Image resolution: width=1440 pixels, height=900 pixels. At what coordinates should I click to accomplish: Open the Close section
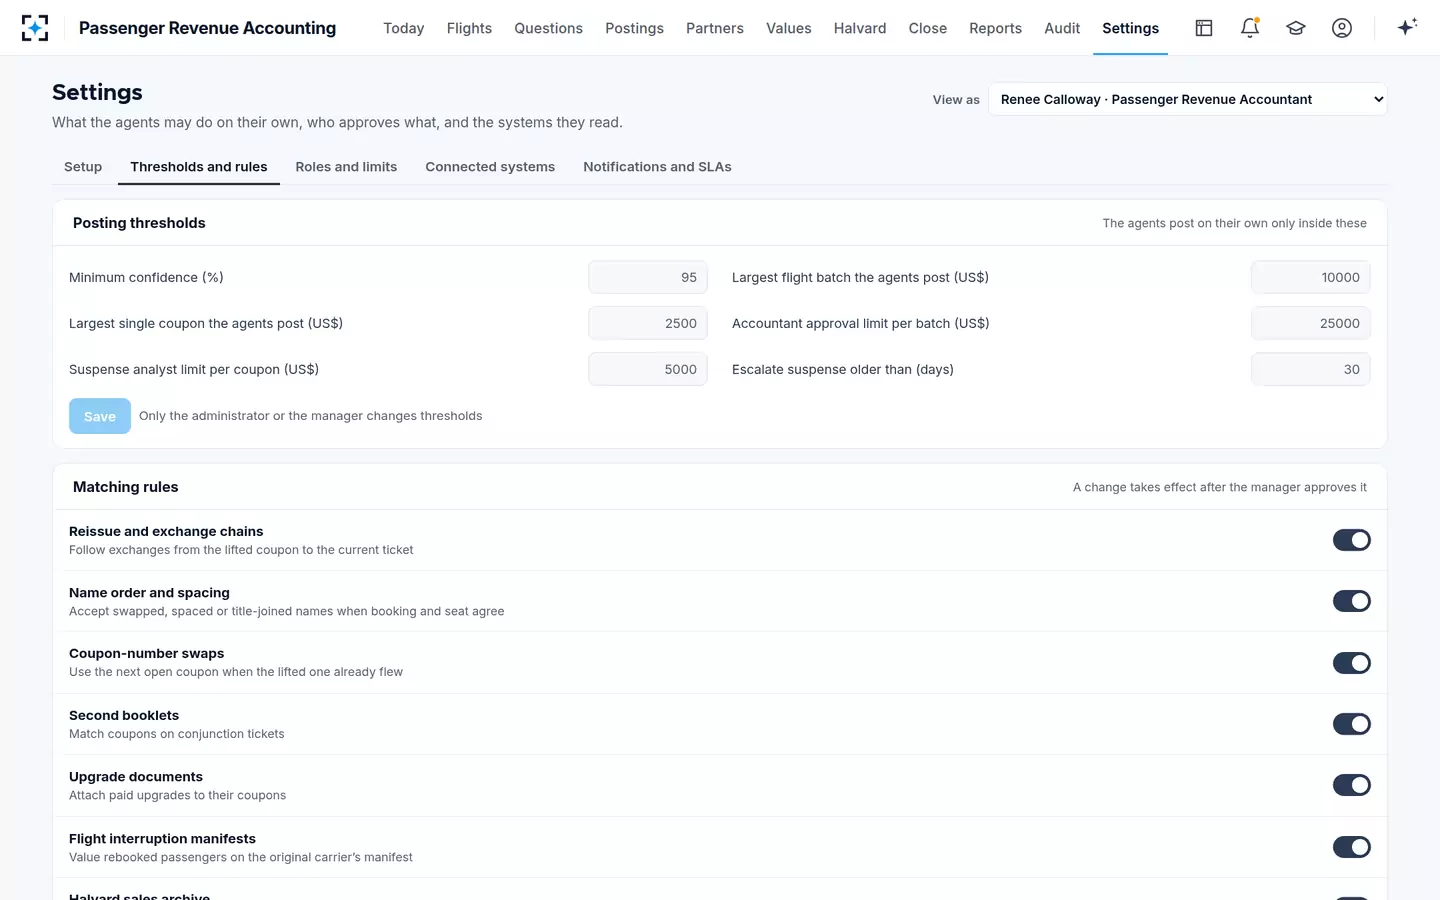point(928,28)
